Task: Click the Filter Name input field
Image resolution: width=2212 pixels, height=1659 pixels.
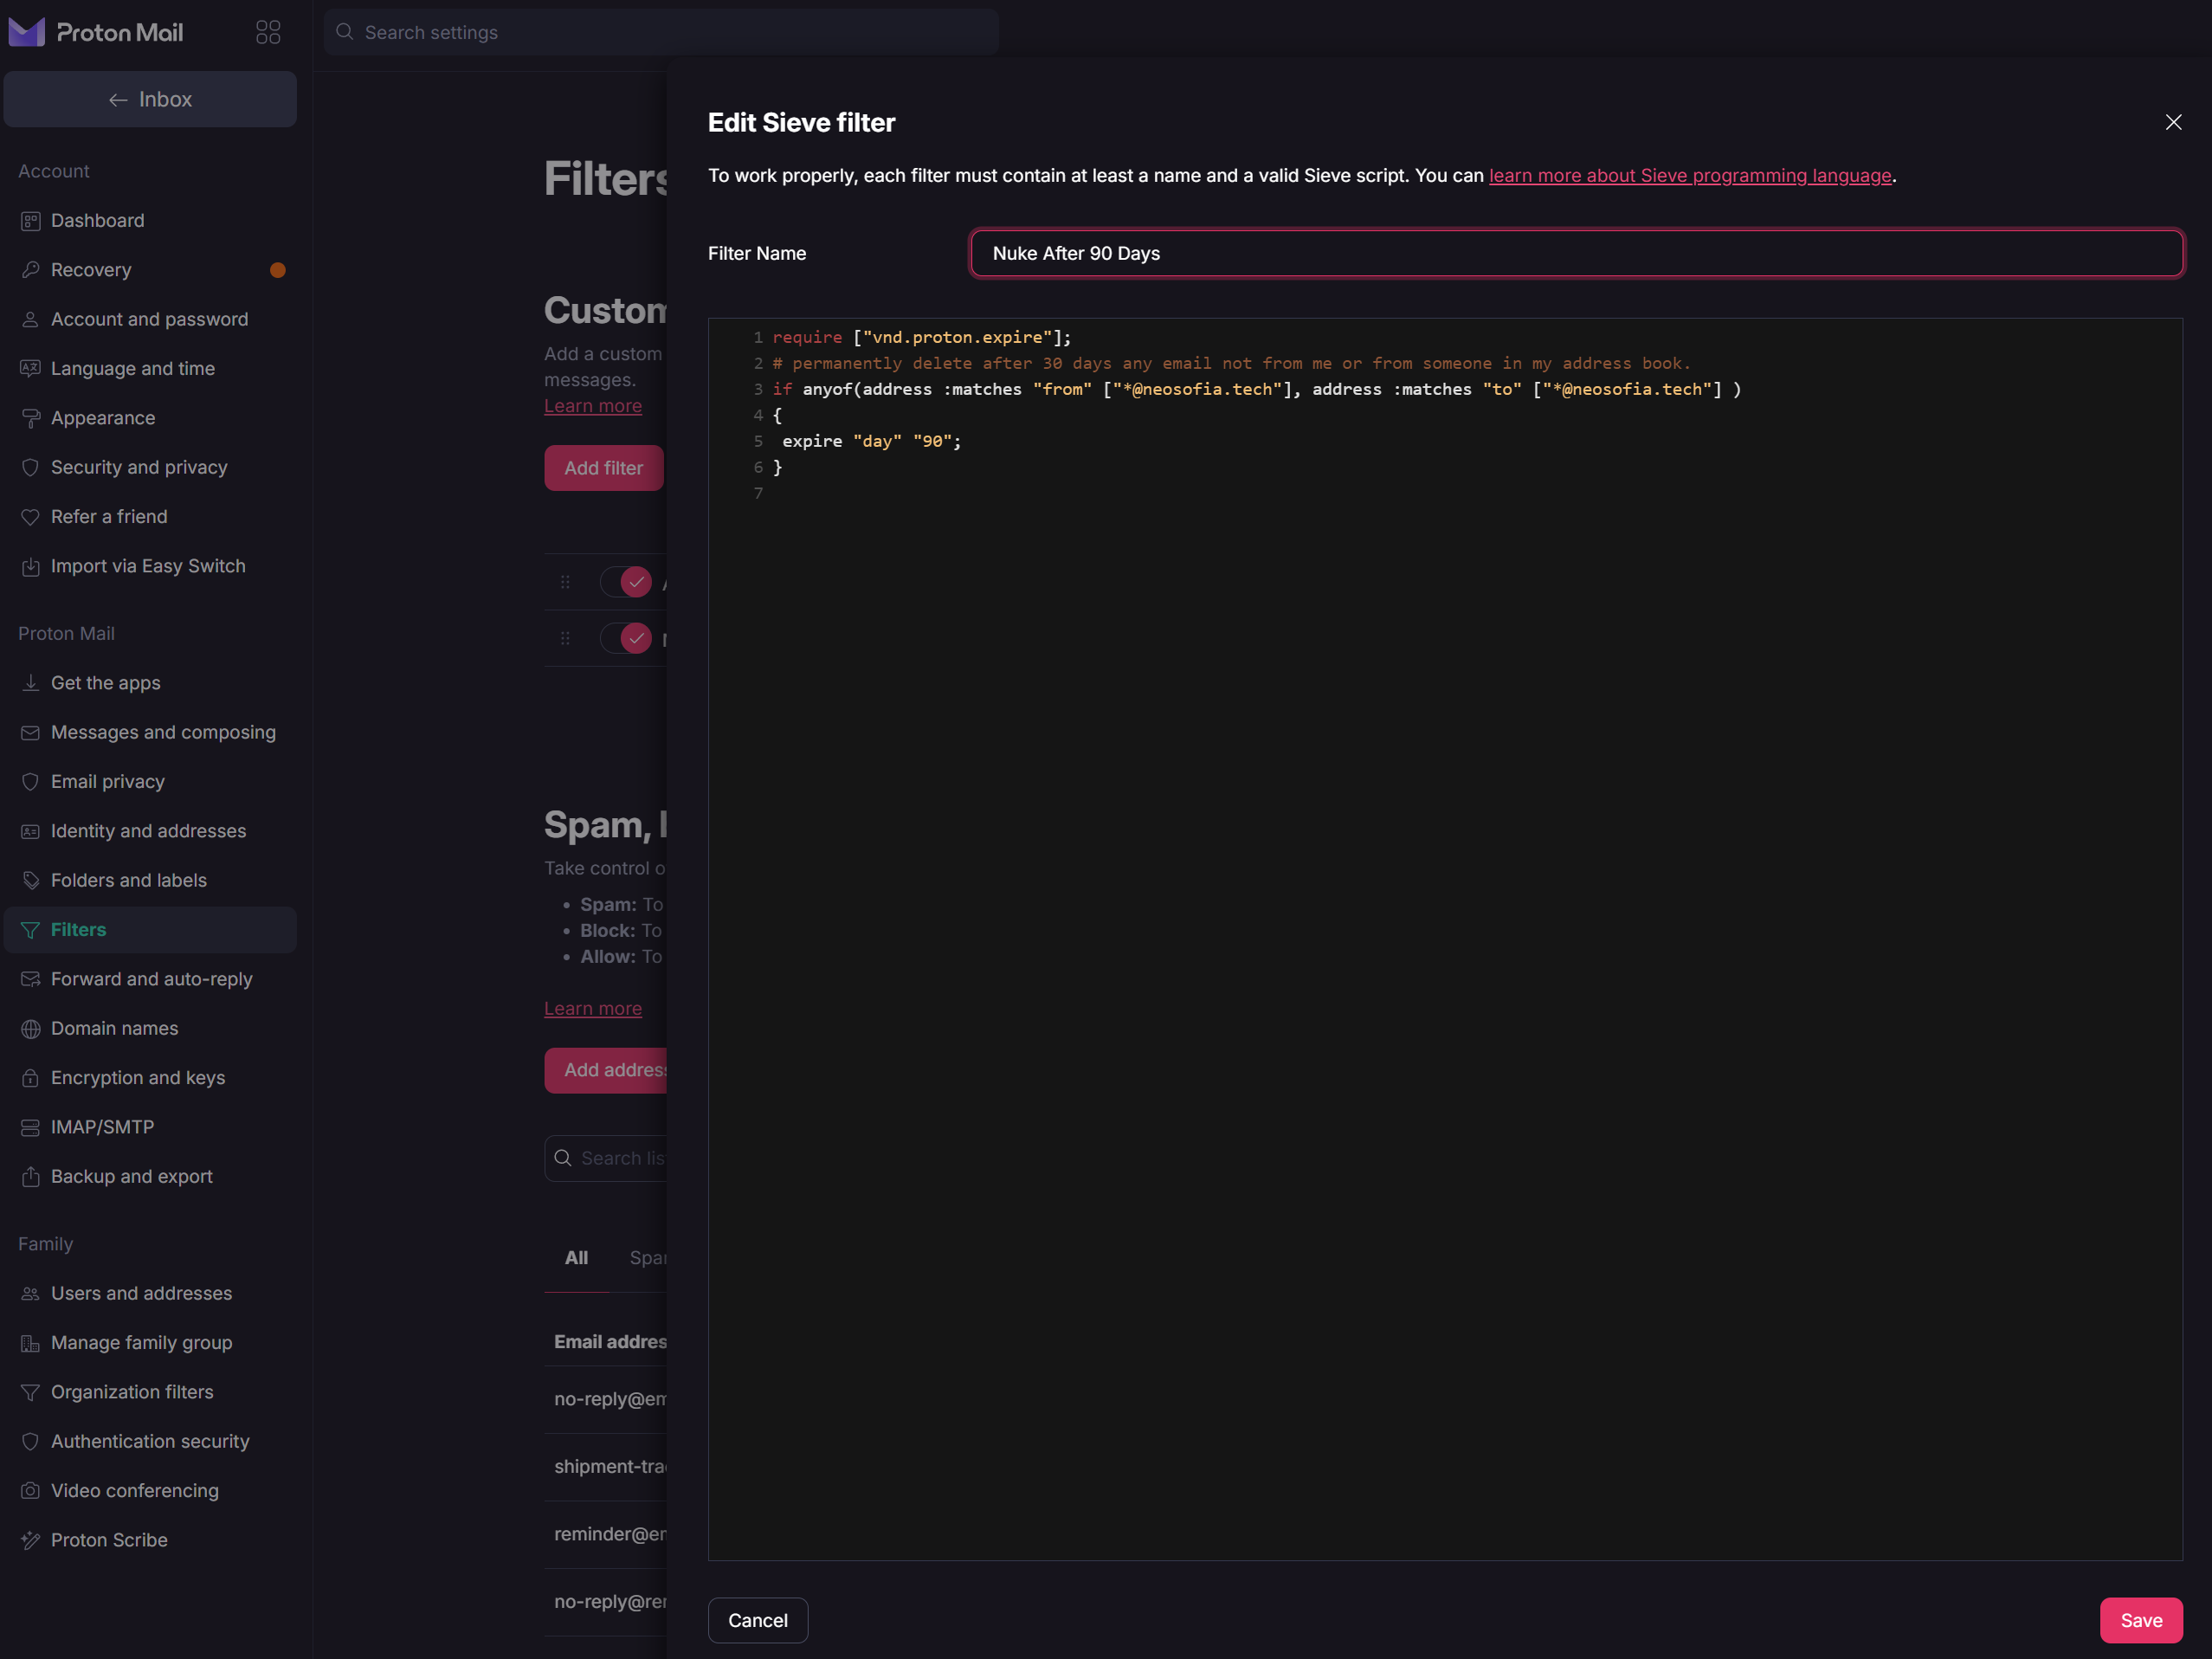Action: tap(1576, 254)
